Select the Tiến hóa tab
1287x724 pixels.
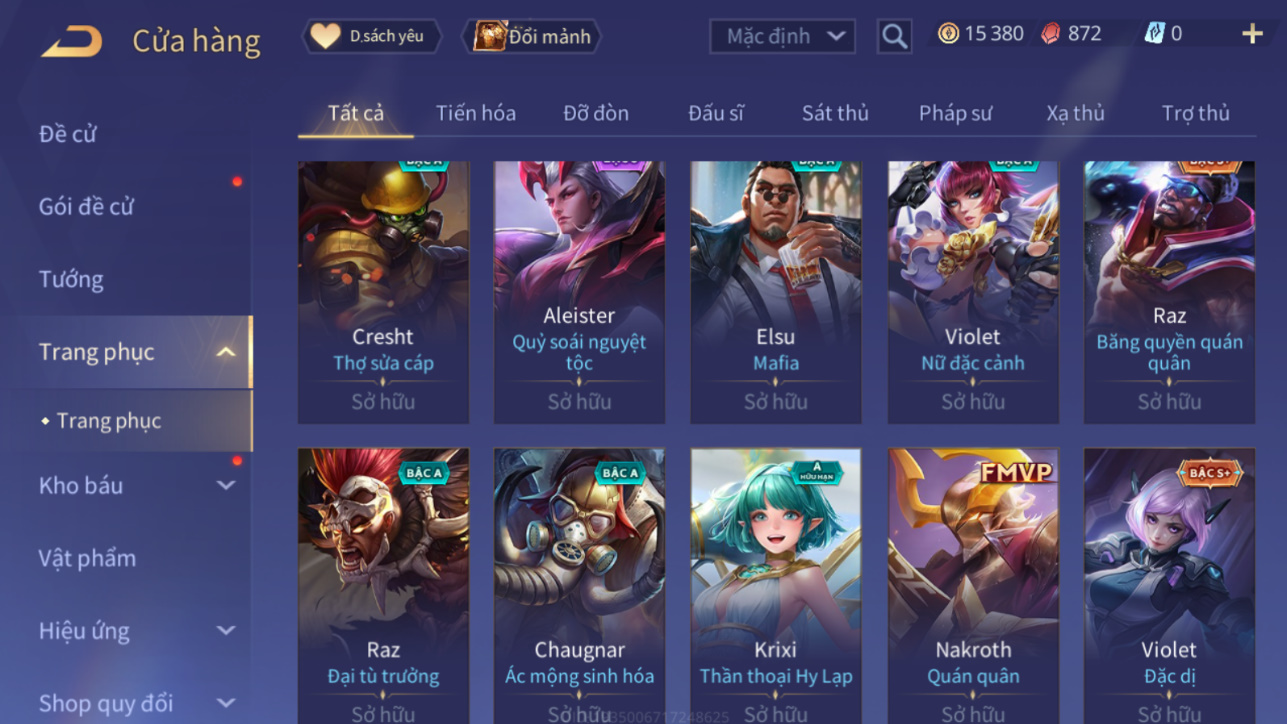coord(476,113)
